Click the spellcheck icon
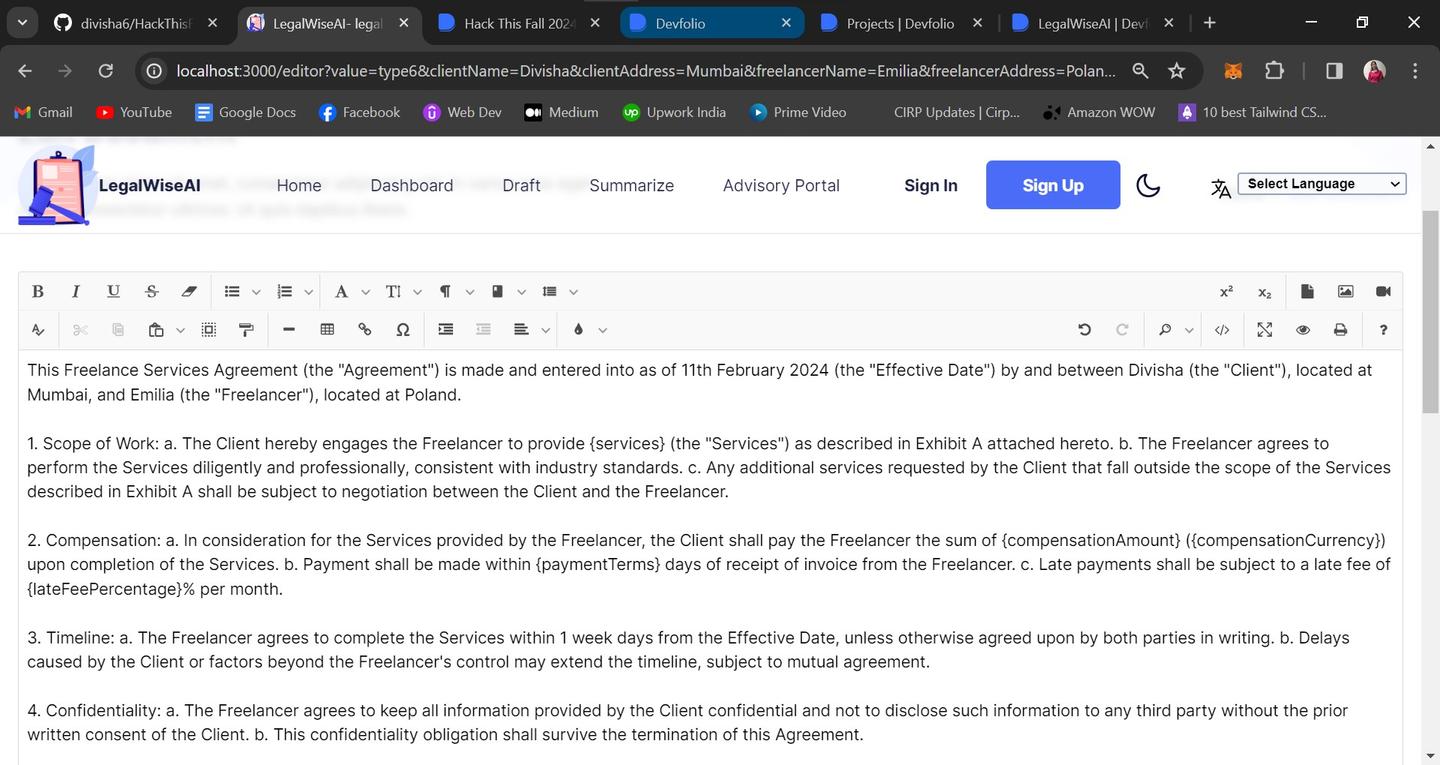Screen dimensions: 1440x765 (x=38, y=329)
